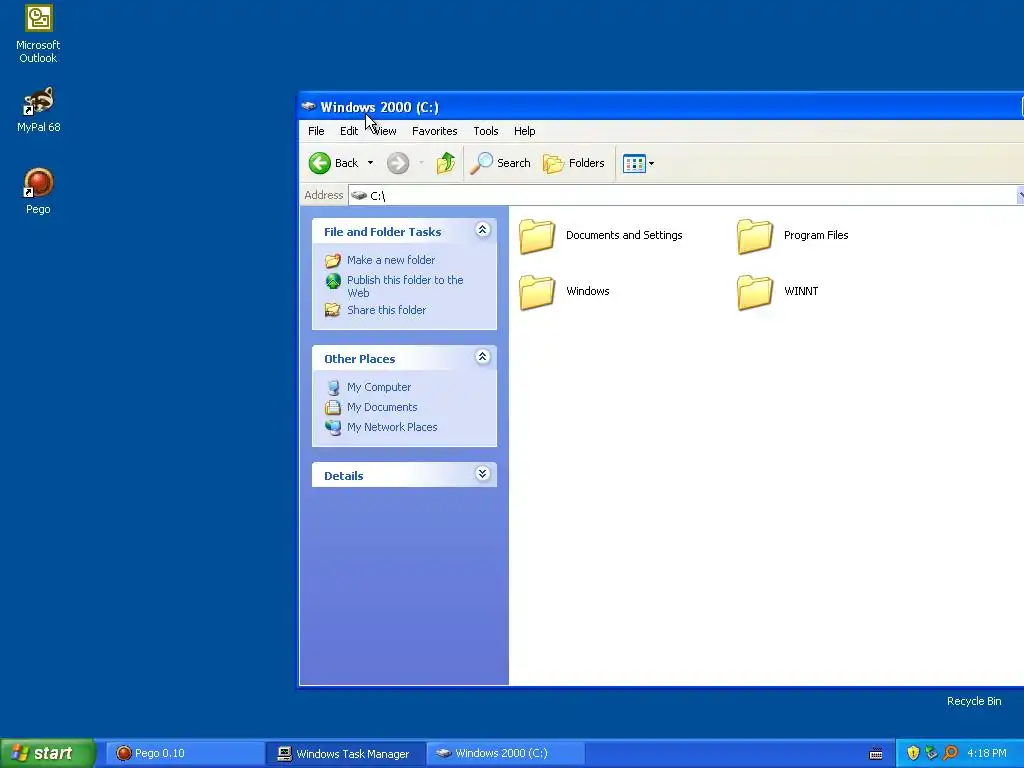Click the security shield tray icon
This screenshot has width=1024, height=768.
pos(913,753)
